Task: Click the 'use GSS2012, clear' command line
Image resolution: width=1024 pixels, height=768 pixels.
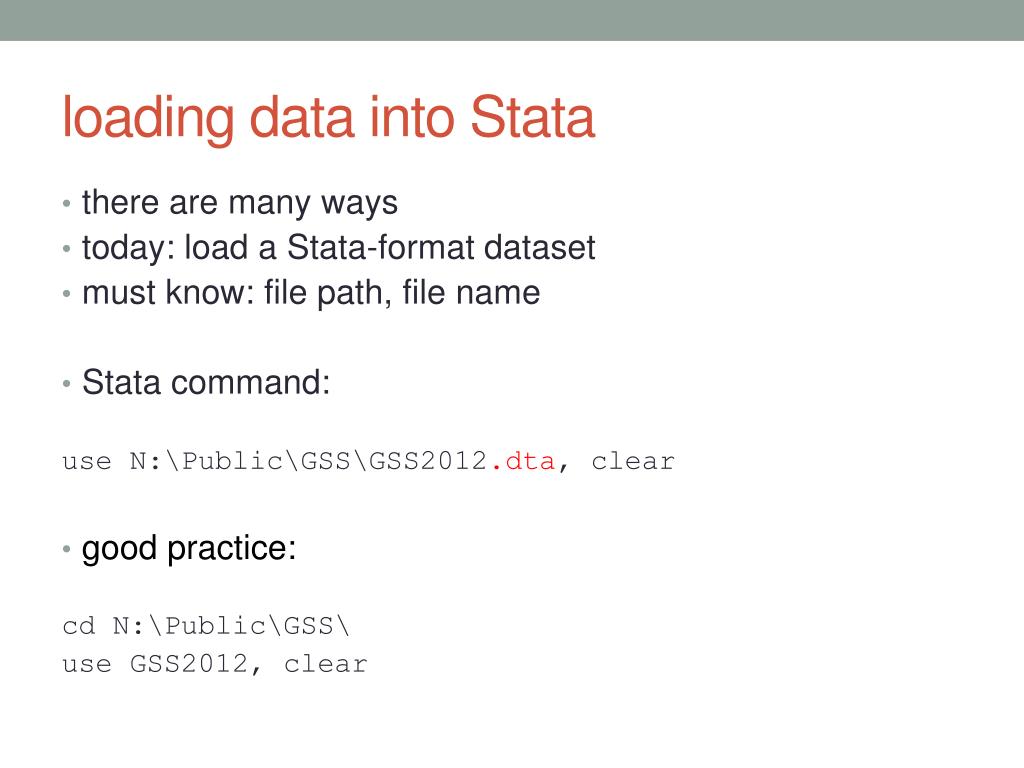Action: coord(215,664)
